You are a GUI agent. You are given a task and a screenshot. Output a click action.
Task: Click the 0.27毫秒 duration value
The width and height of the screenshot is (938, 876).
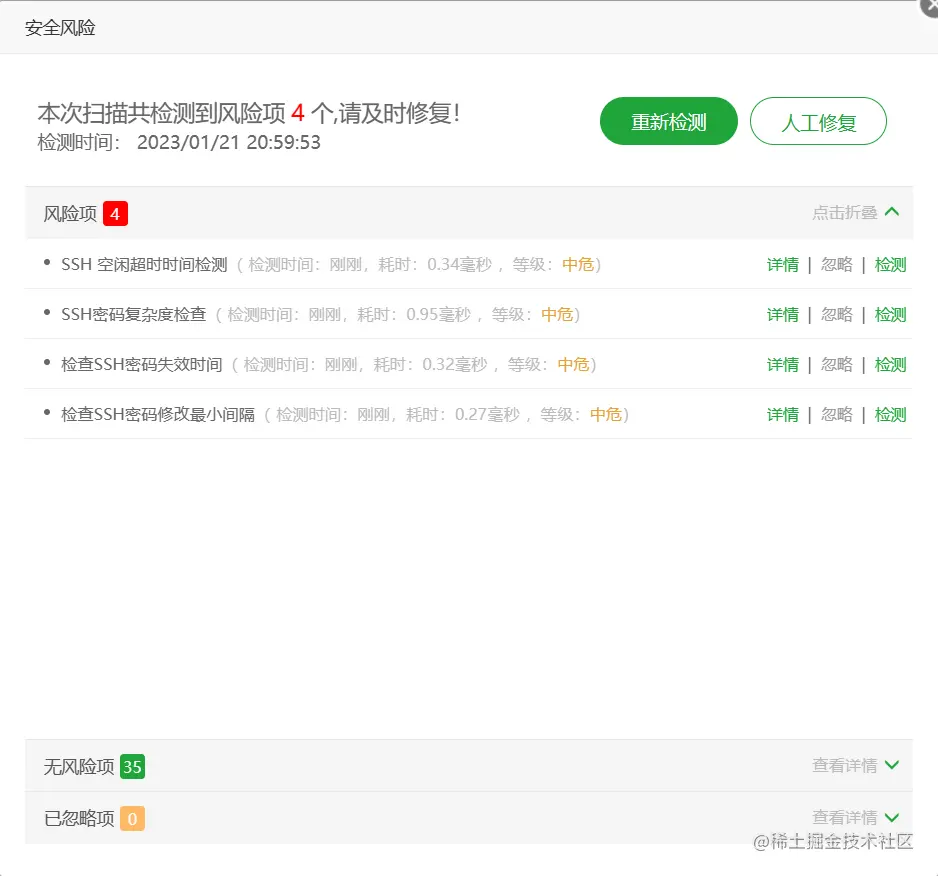pos(487,415)
